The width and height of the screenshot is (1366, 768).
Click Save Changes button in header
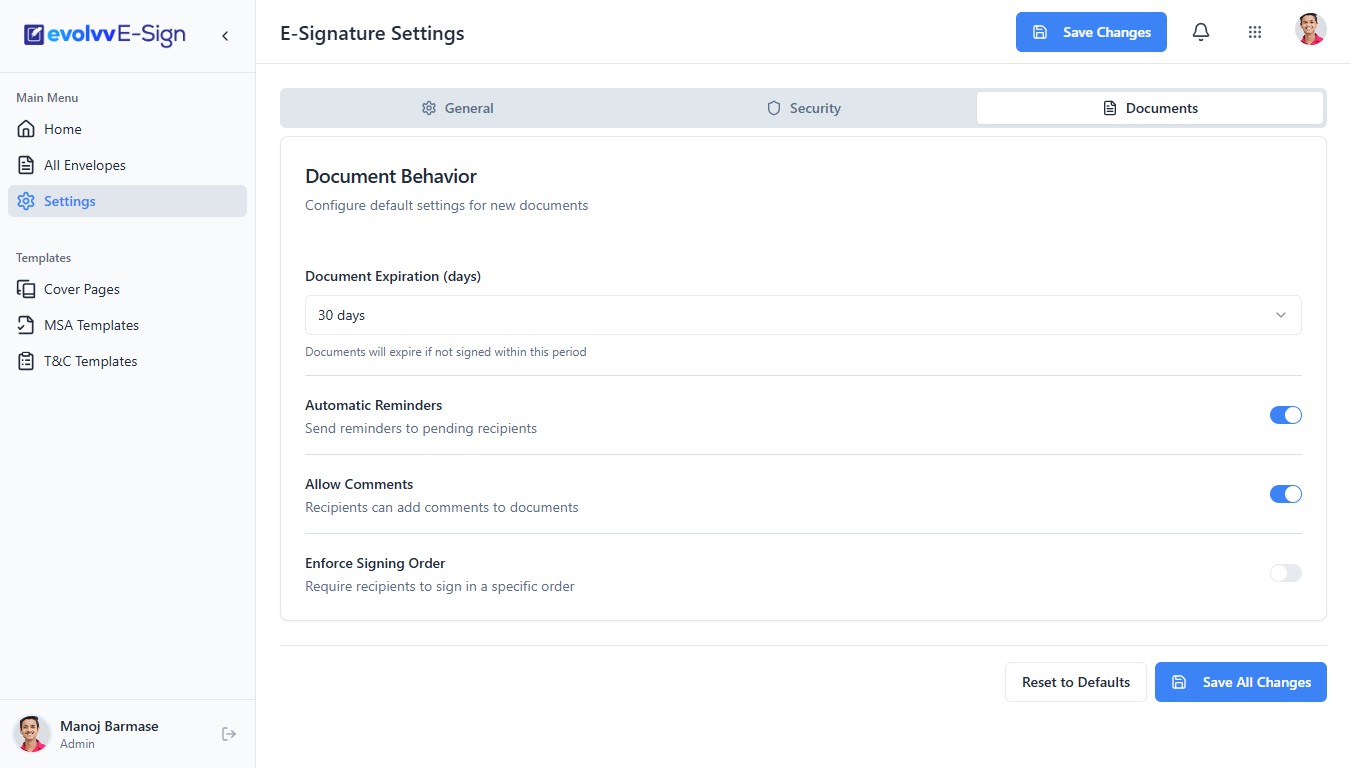(1091, 32)
